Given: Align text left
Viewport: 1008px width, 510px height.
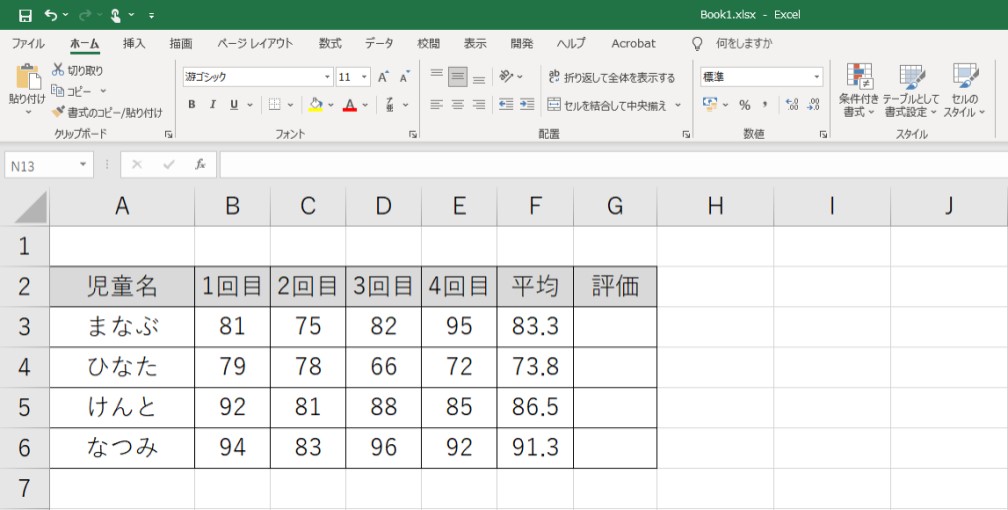Looking at the screenshot, I should [x=436, y=104].
